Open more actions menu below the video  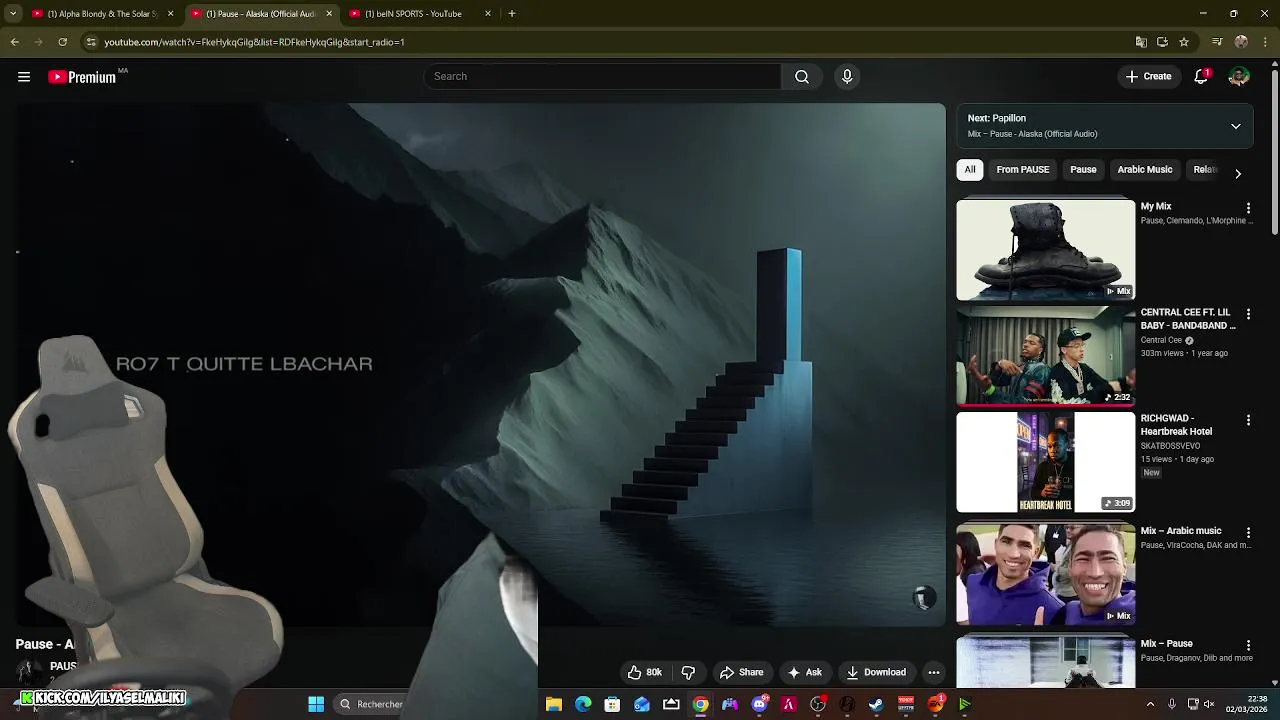[x=933, y=673]
